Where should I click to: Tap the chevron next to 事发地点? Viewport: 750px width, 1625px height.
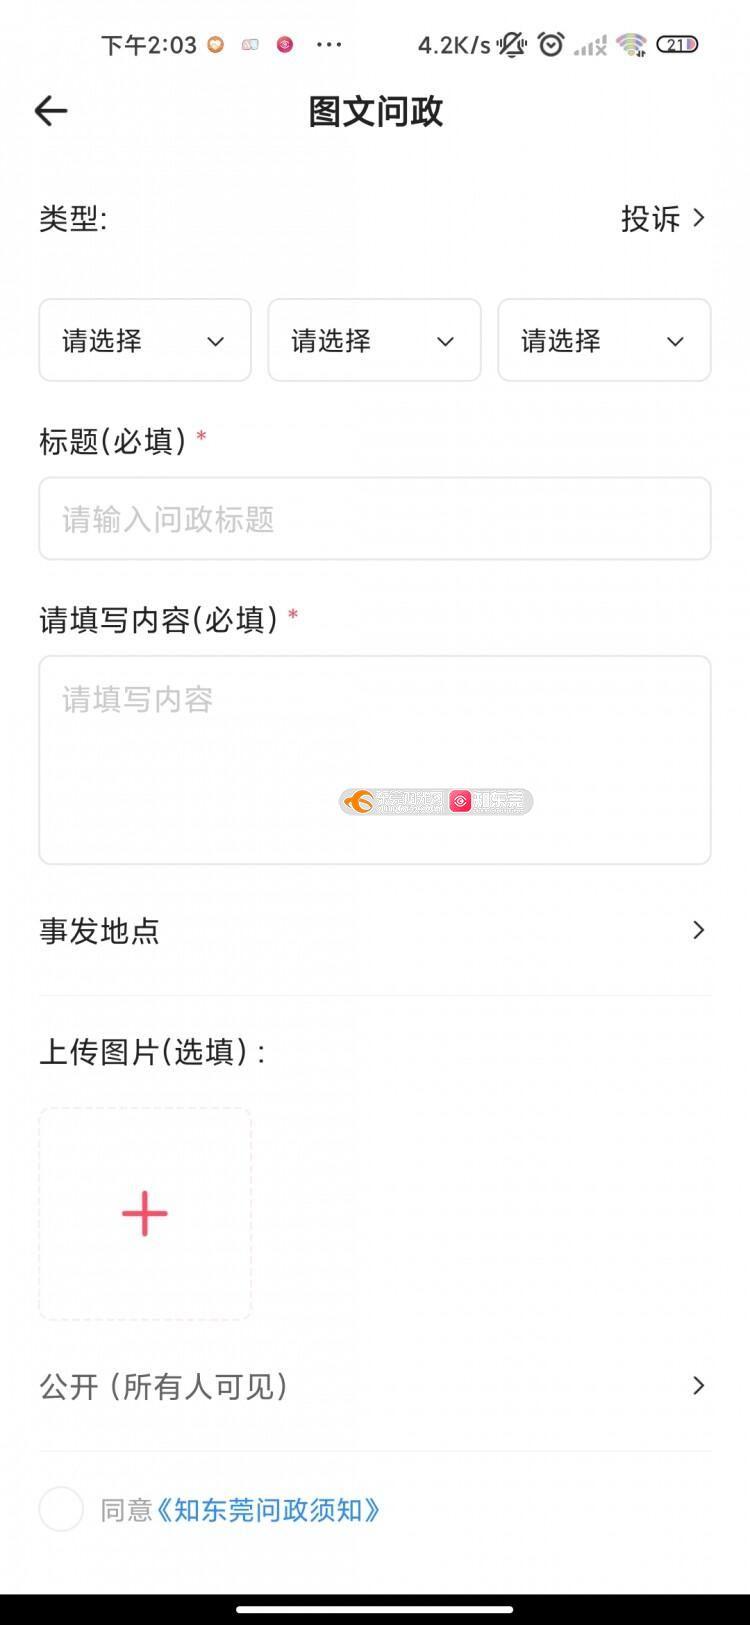click(699, 931)
